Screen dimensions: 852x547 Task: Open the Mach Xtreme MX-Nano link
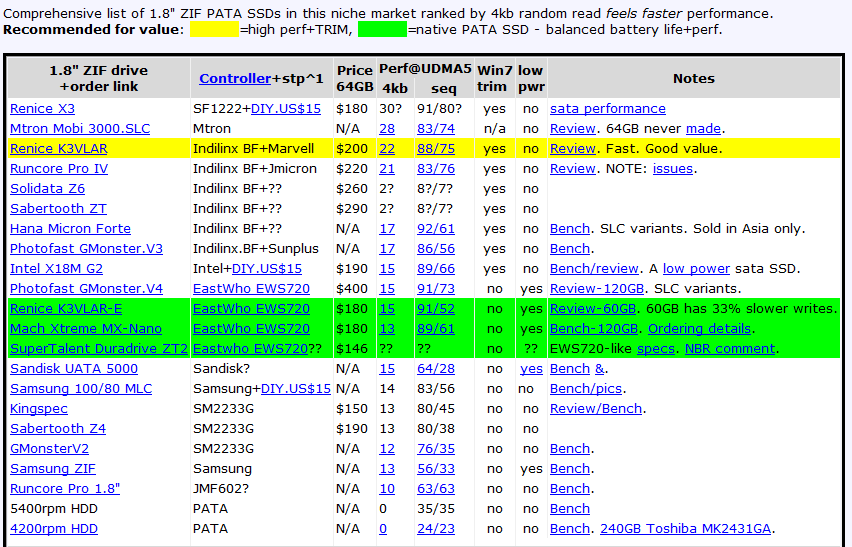point(86,329)
